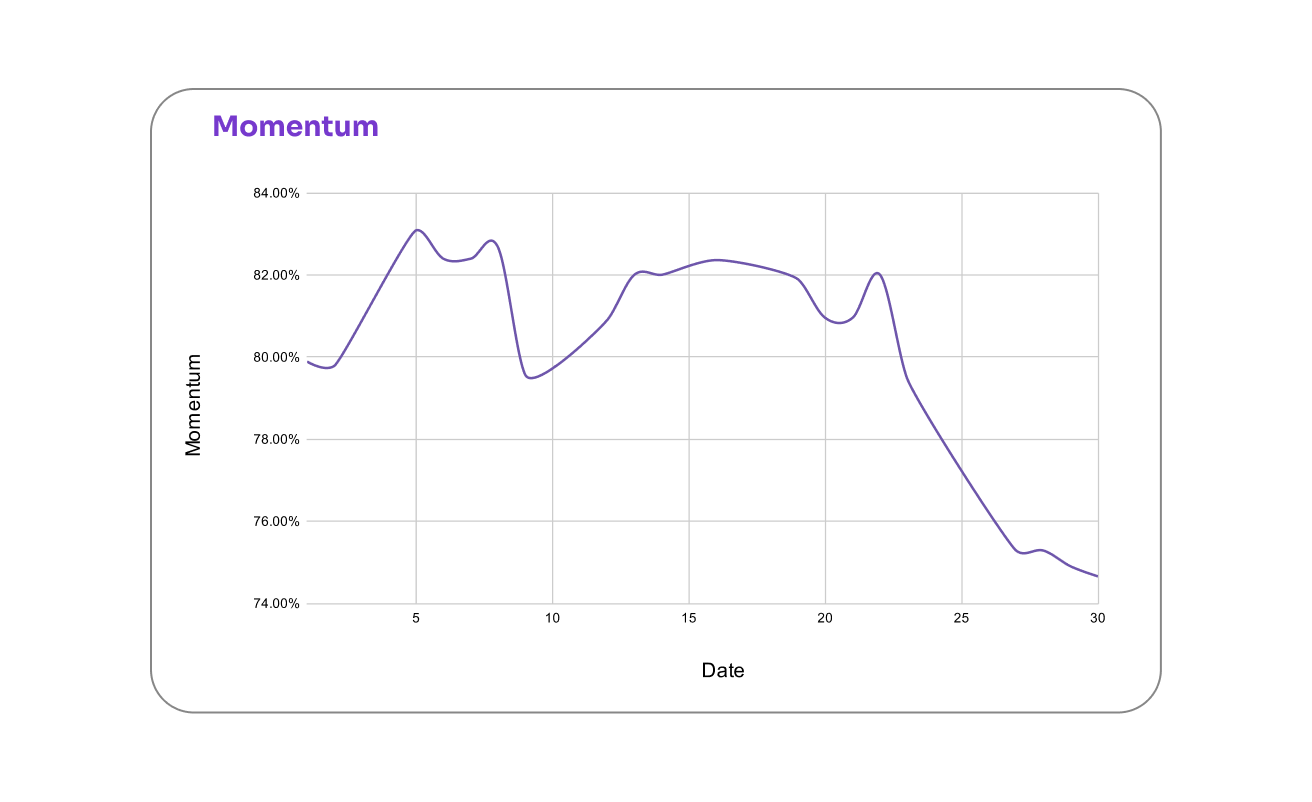Select the x-axis tick label 25
Viewport: 1312px width, 802px height.
[x=962, y=619]
